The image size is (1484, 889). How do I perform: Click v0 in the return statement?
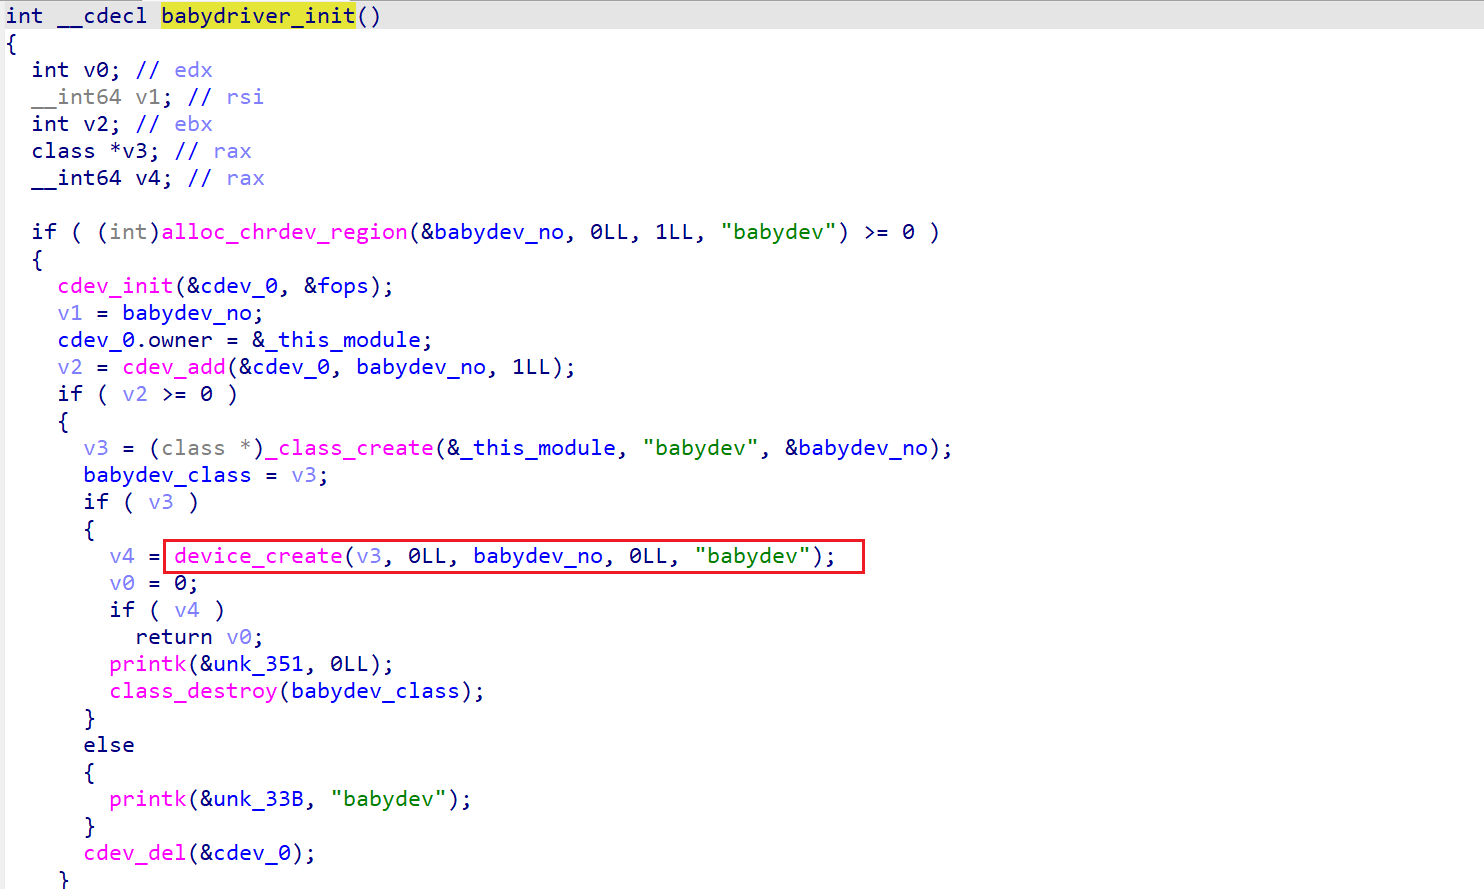[239, 637]
